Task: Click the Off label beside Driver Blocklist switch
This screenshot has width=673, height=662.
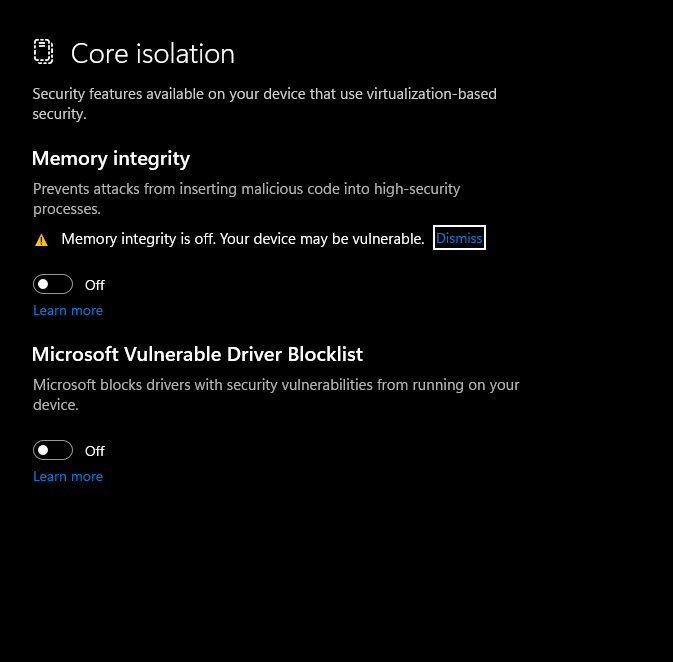Action: pyautogui.click(x=95, y=451)
